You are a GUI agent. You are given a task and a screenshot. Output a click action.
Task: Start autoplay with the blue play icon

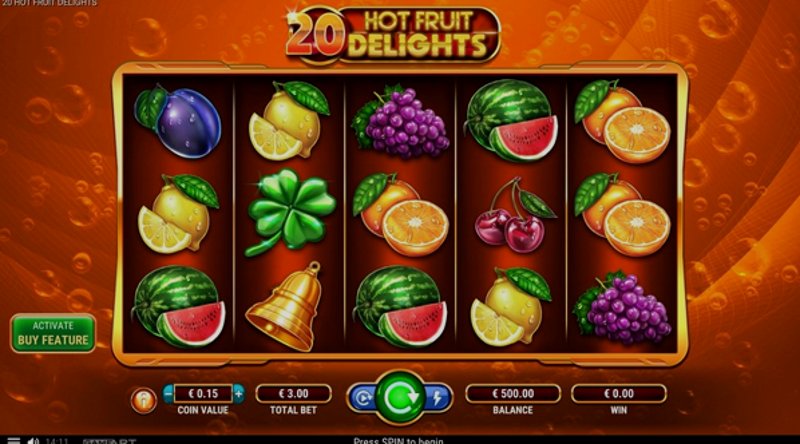[x=363, y=398]
